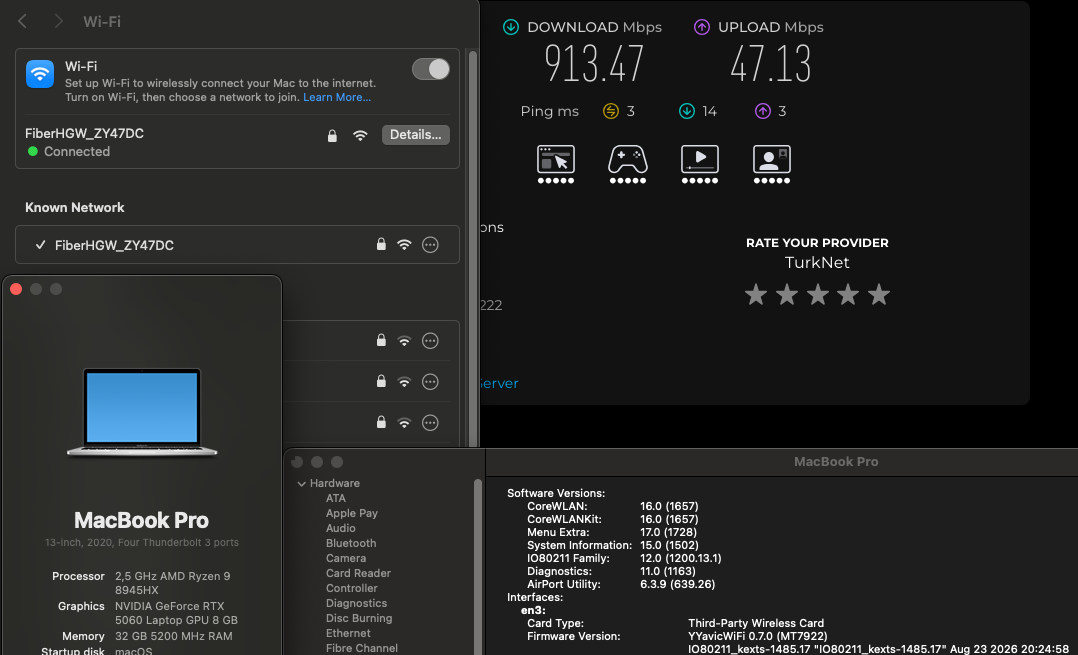Select the known network FiberHGW_ZY47DC row

point(237,245)
